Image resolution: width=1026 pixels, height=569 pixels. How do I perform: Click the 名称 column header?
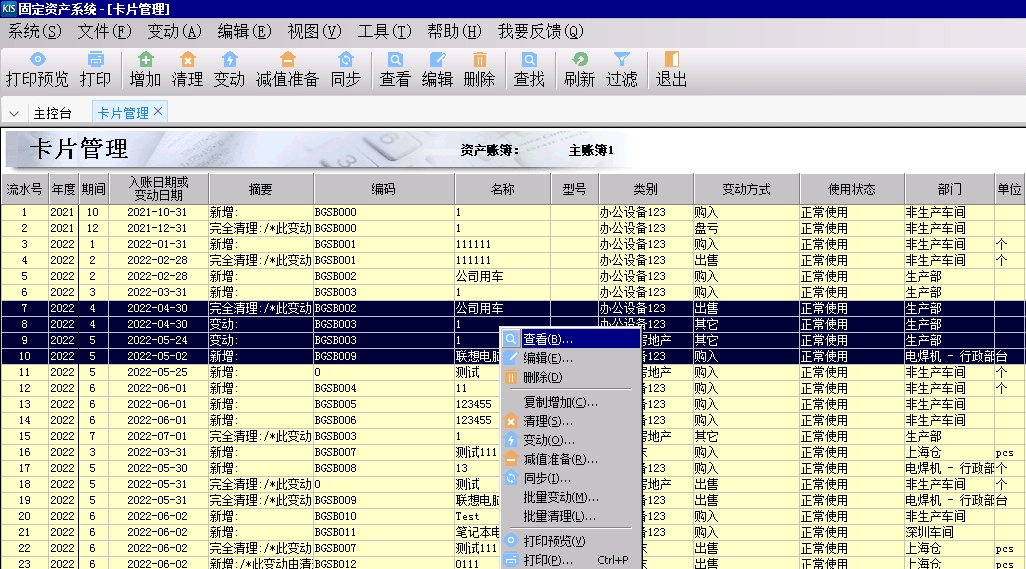[x=503, y=189]
